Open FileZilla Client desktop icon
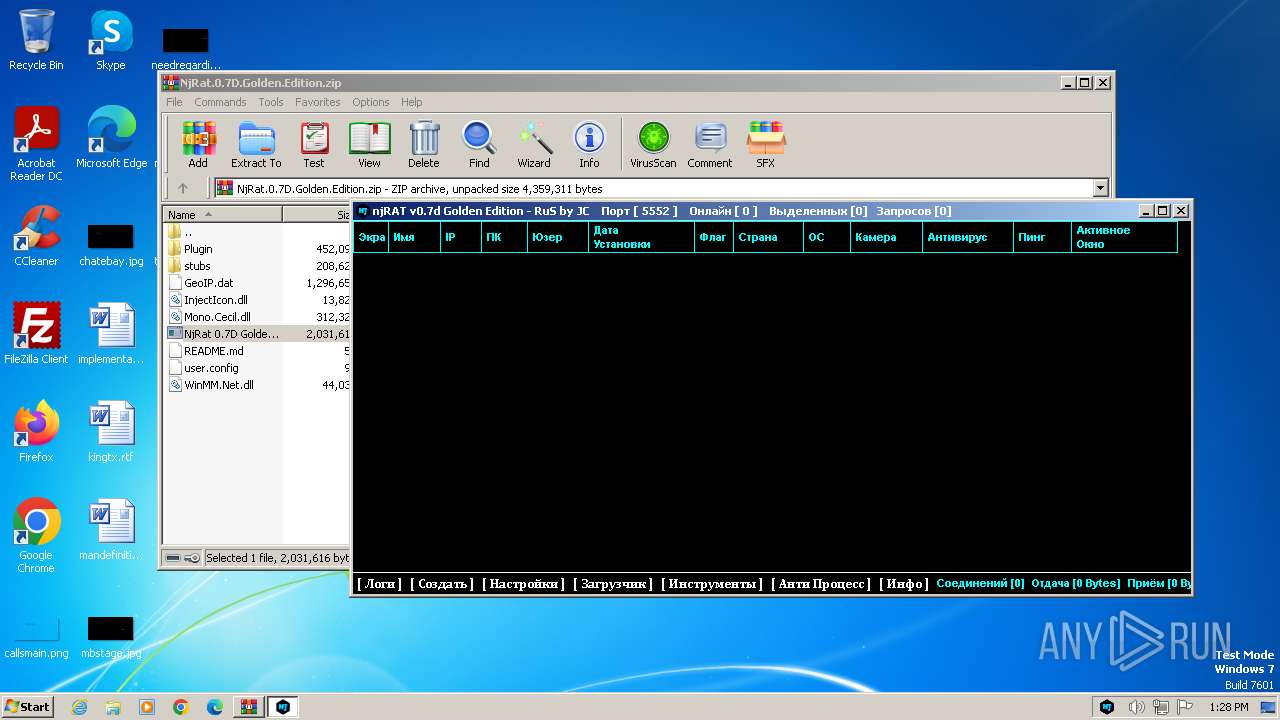Viewport: 1280px width, 720px height. [36, 334]
